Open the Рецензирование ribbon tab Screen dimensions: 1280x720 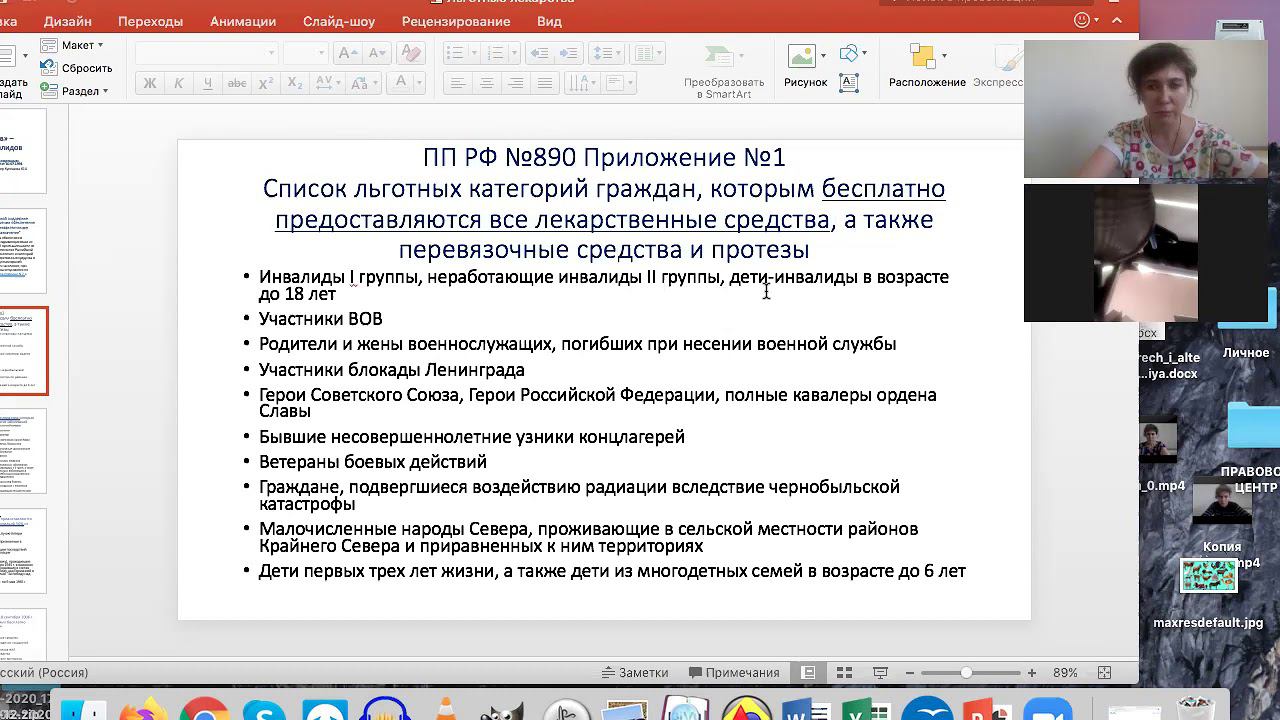pyautogui.click(x=456, y=21)
